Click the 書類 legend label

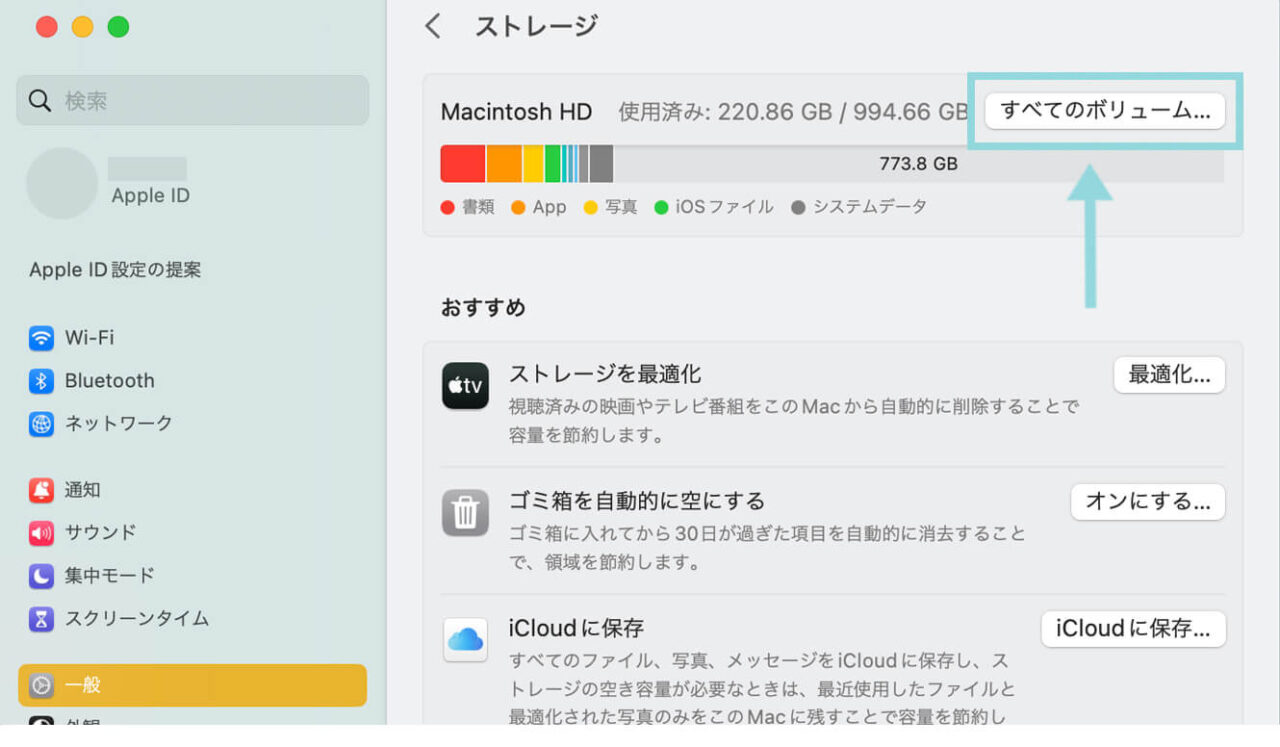click(478, 207)
